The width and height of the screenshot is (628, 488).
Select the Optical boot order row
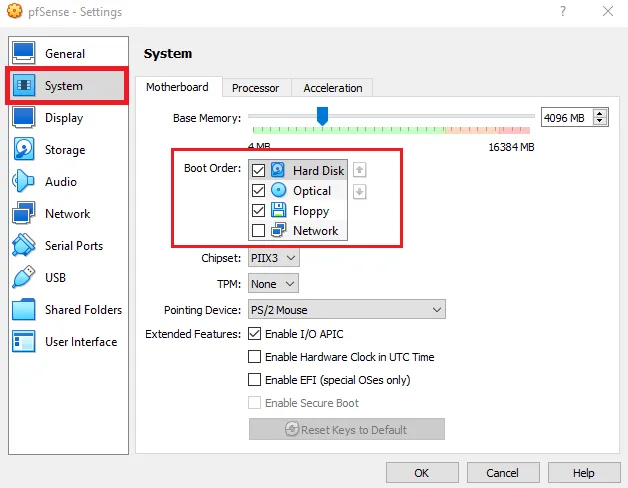click(298, 190)
